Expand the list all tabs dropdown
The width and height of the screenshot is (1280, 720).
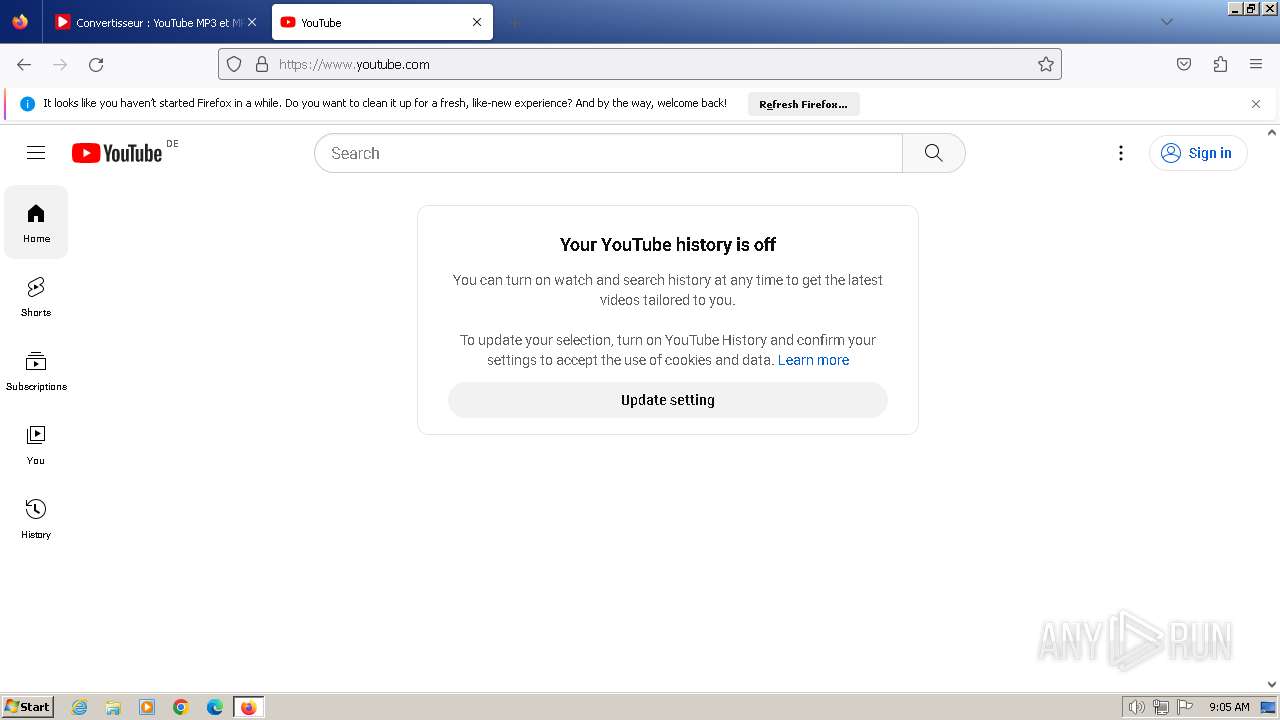pos(1166,22)
